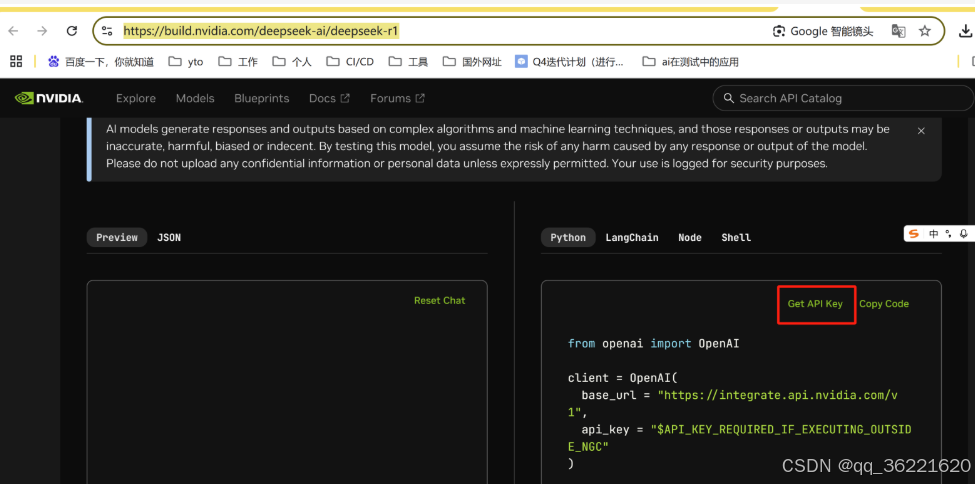
Task: Switch to the JSON tab
Action: (169, 238)
